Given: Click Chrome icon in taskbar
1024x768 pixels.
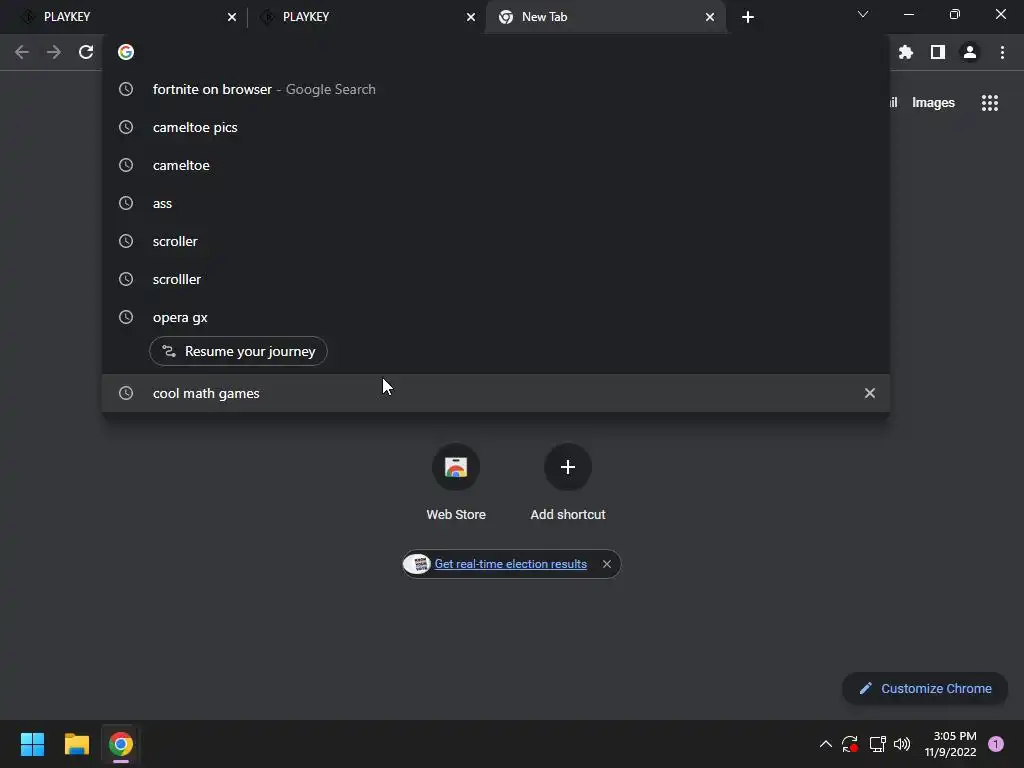Looking at the screenshot, I should 121,744.
